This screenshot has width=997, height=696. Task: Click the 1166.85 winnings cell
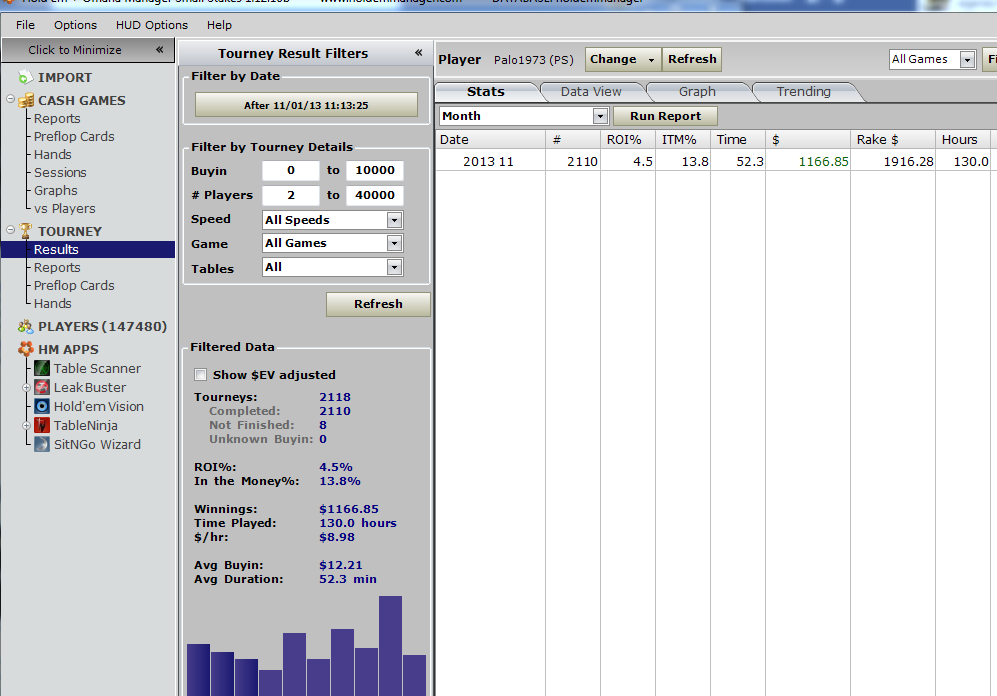808,161
